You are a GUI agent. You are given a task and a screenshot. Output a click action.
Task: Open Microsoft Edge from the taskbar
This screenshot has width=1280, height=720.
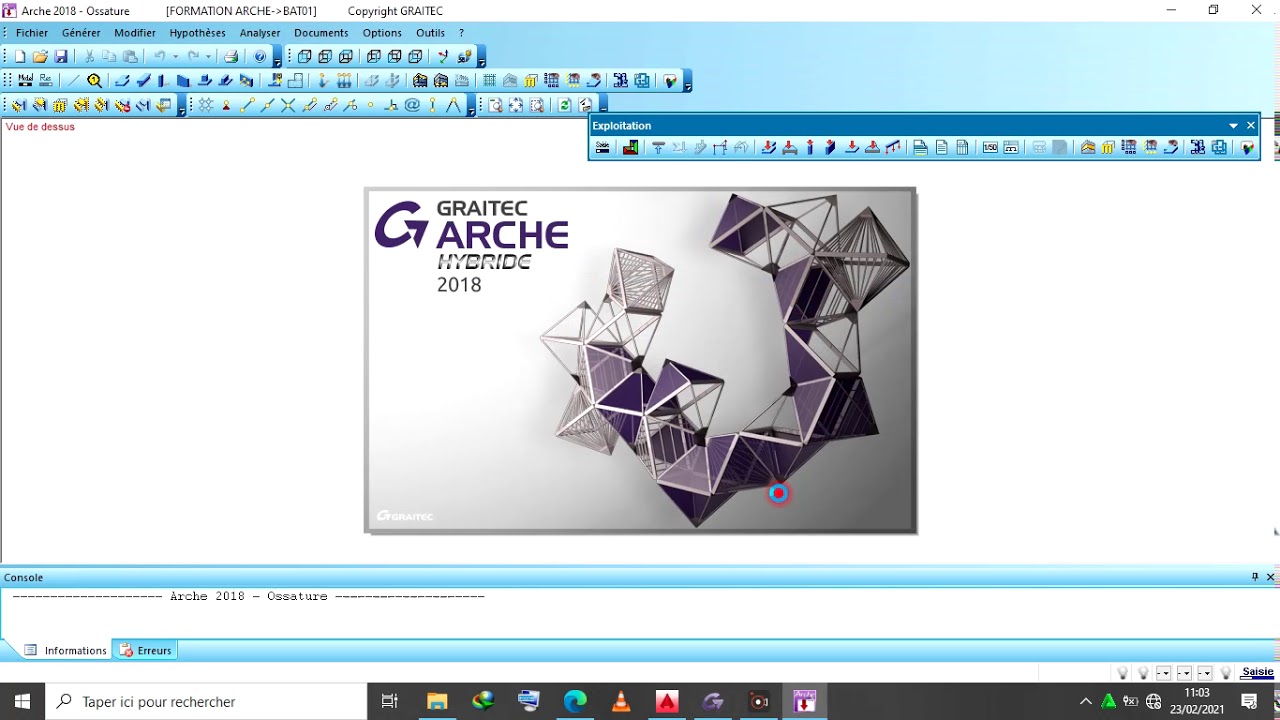[x=575, y=702]
